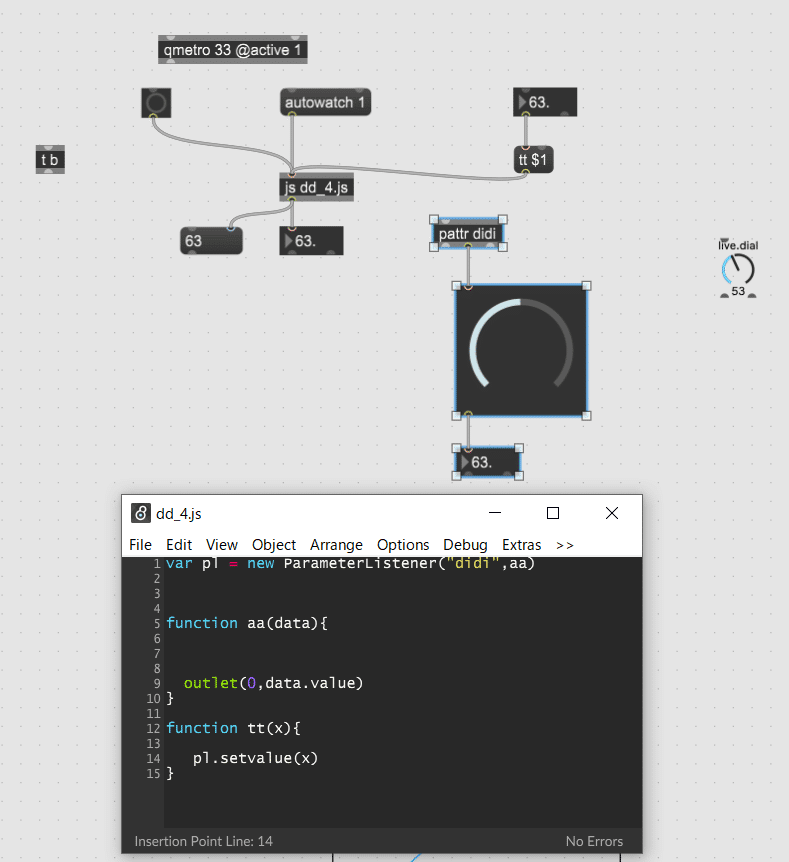Click the function aa(data){ line
This screenshot has width=789, height=862.
247,623
